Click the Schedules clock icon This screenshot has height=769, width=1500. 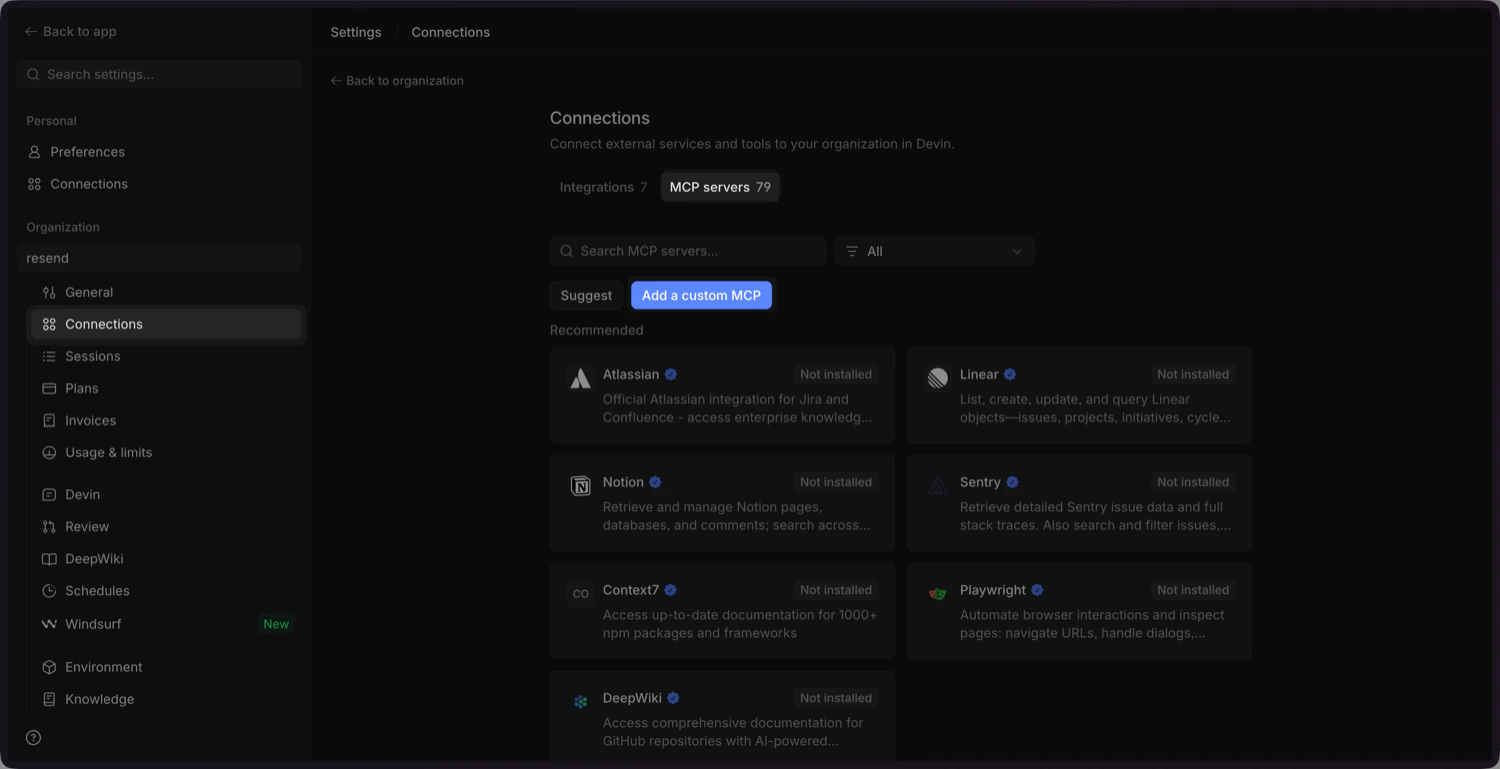pos(49,591)
